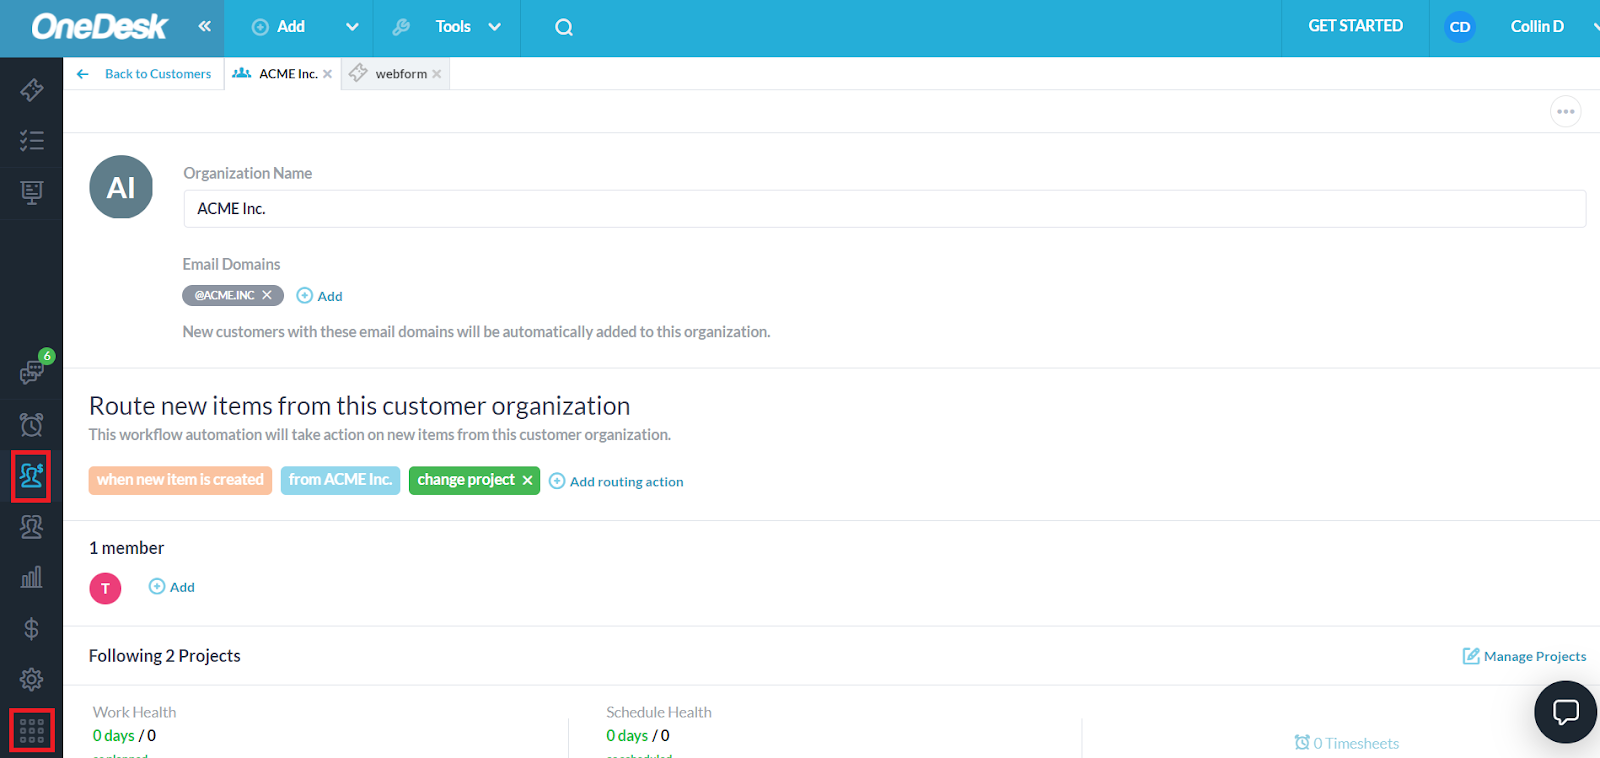Open the Financials dollar sidebar icon

tap(31, 629)
